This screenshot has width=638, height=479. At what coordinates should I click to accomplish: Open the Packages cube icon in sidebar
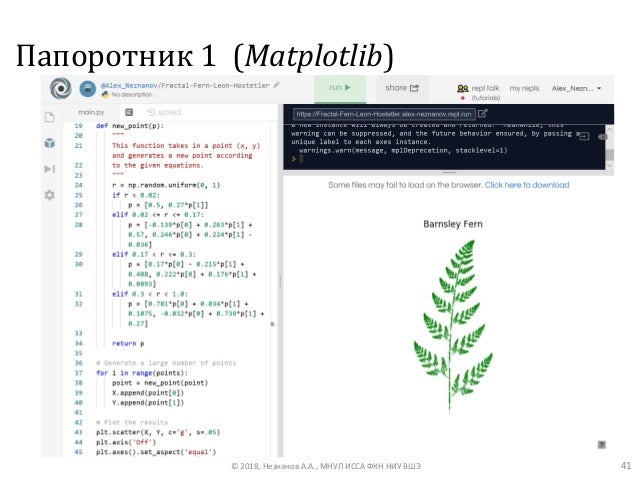tap(50, 143)
